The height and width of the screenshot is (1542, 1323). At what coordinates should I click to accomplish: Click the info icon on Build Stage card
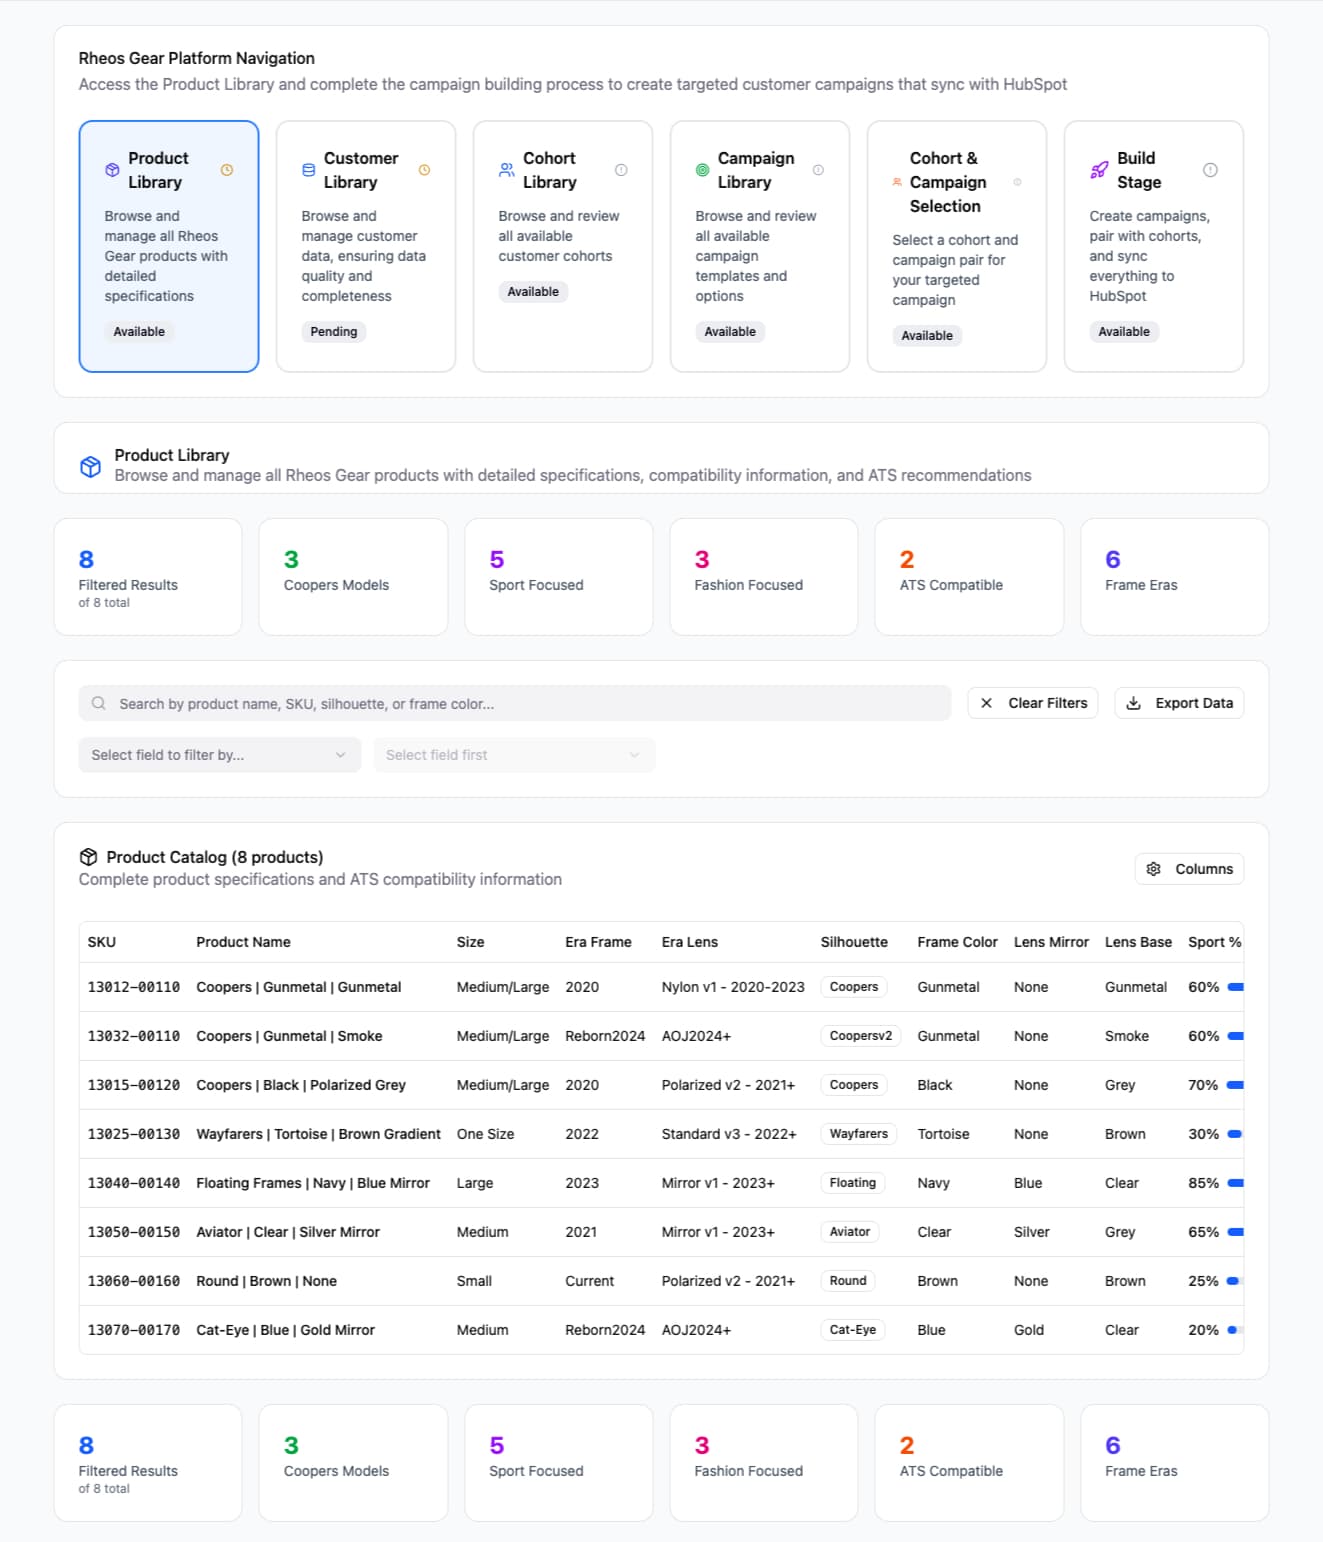tap(1211, 170)
